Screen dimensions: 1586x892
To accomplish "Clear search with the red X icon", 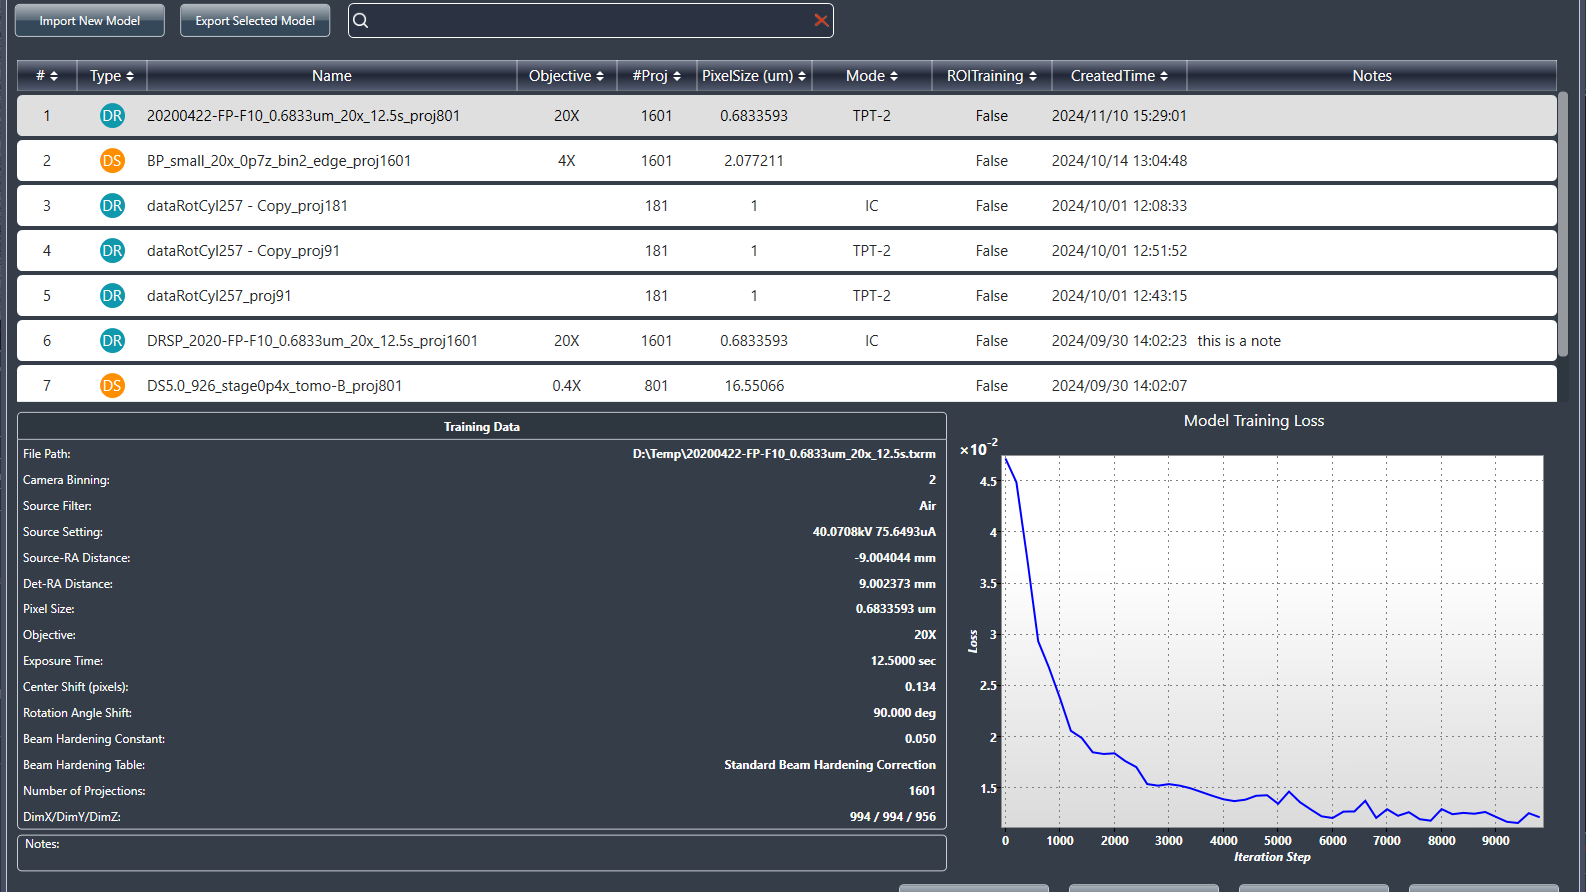I will 821,21.
